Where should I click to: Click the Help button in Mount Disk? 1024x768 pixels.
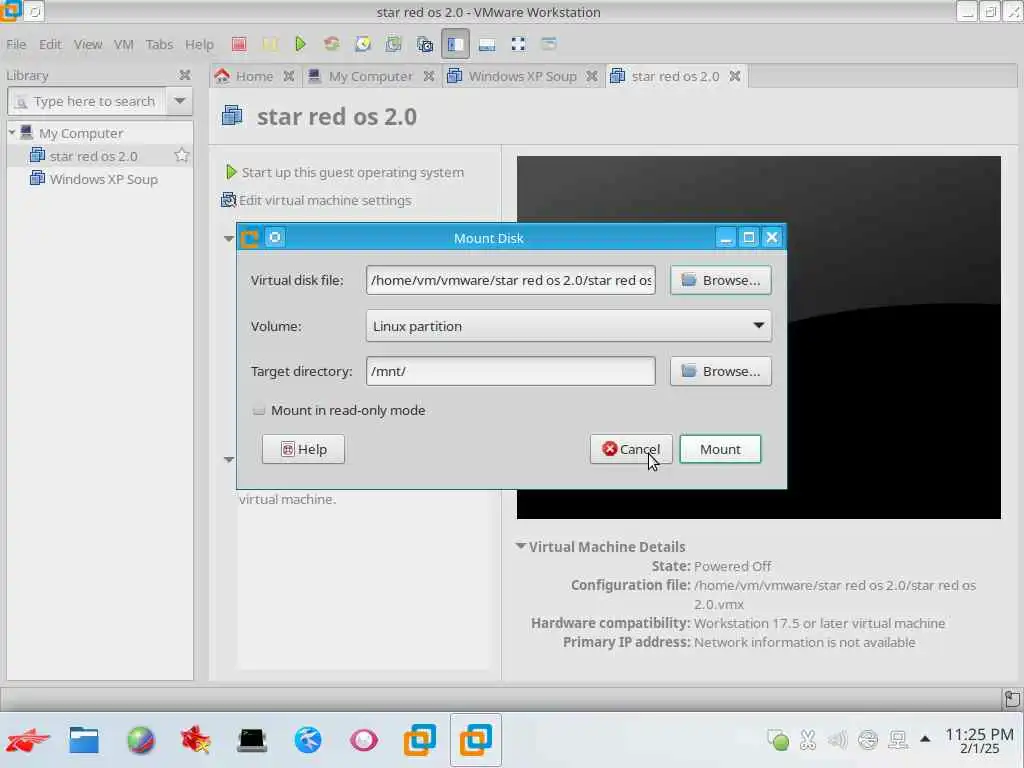pos(303,449)
